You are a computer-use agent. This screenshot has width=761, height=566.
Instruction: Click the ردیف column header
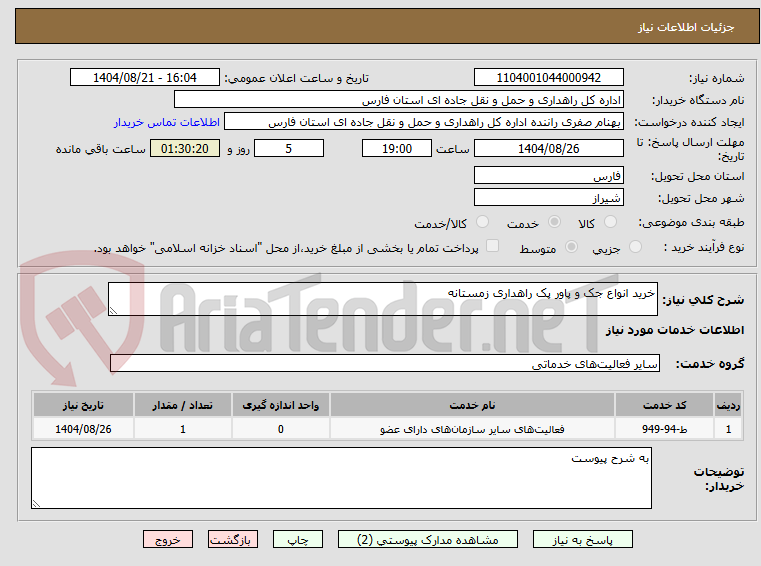(728, 405)
